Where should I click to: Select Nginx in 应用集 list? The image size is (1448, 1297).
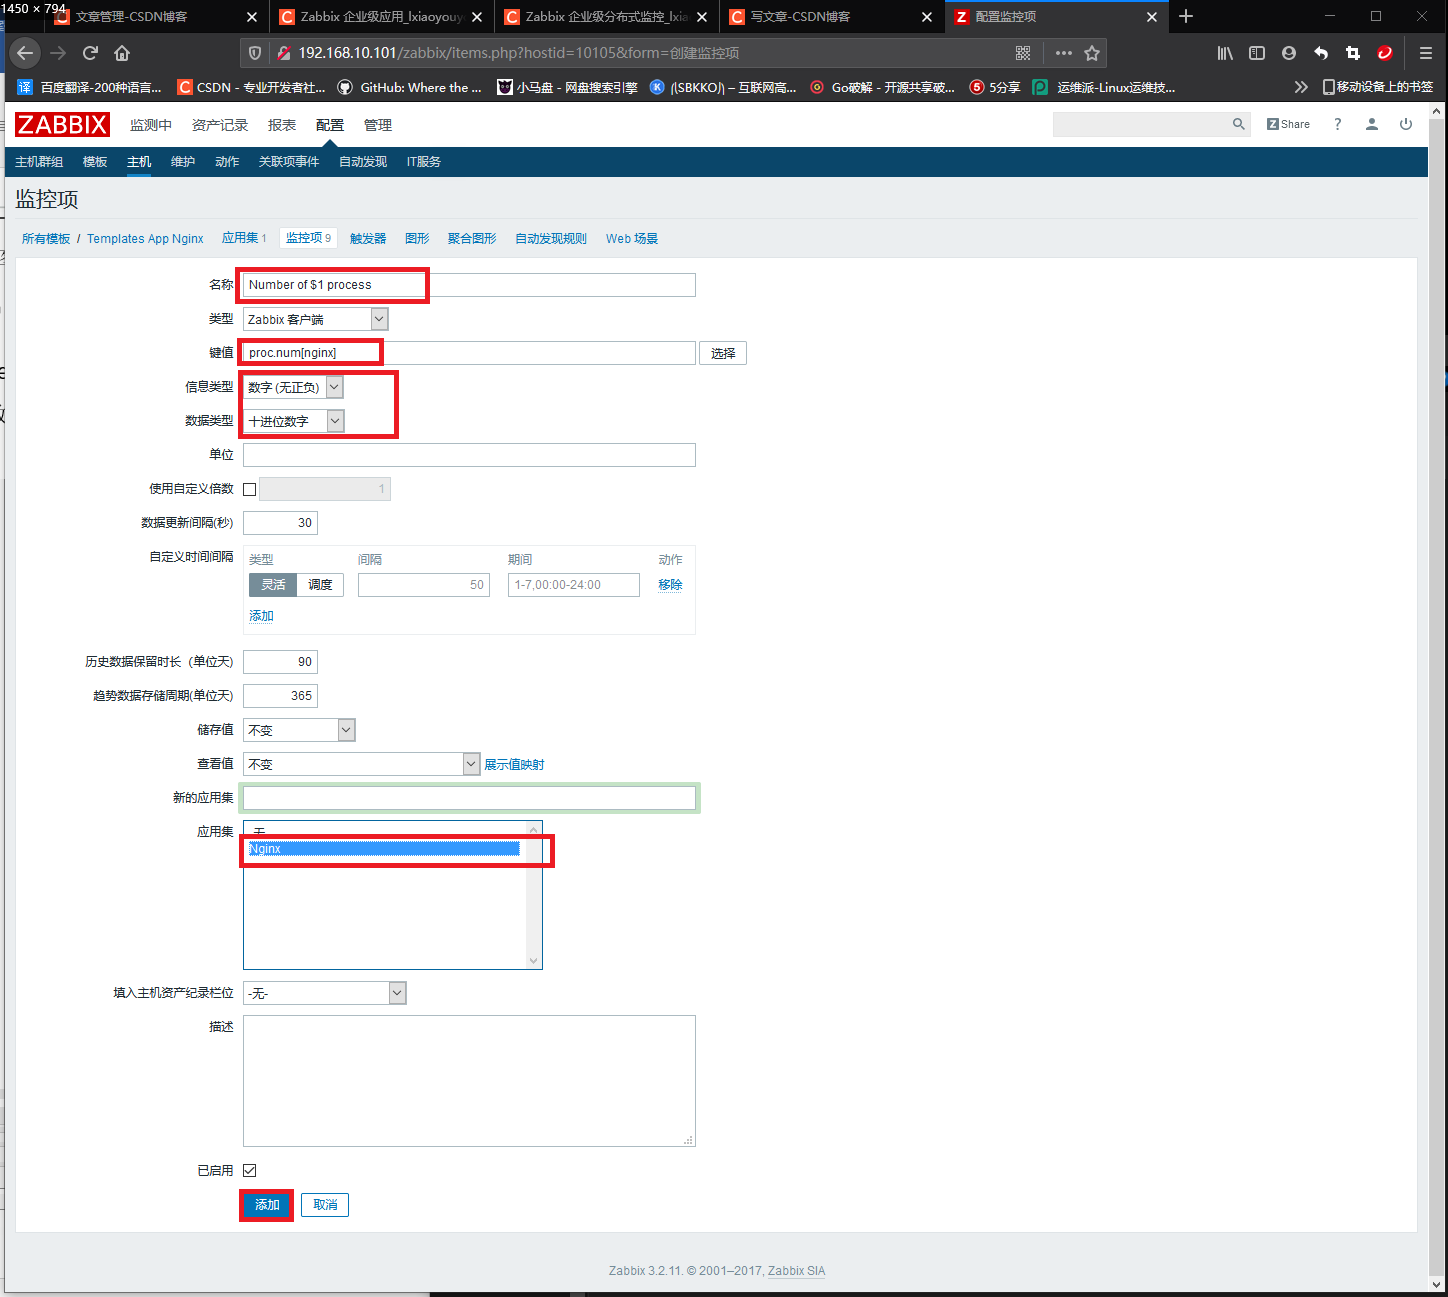[384, 849]
